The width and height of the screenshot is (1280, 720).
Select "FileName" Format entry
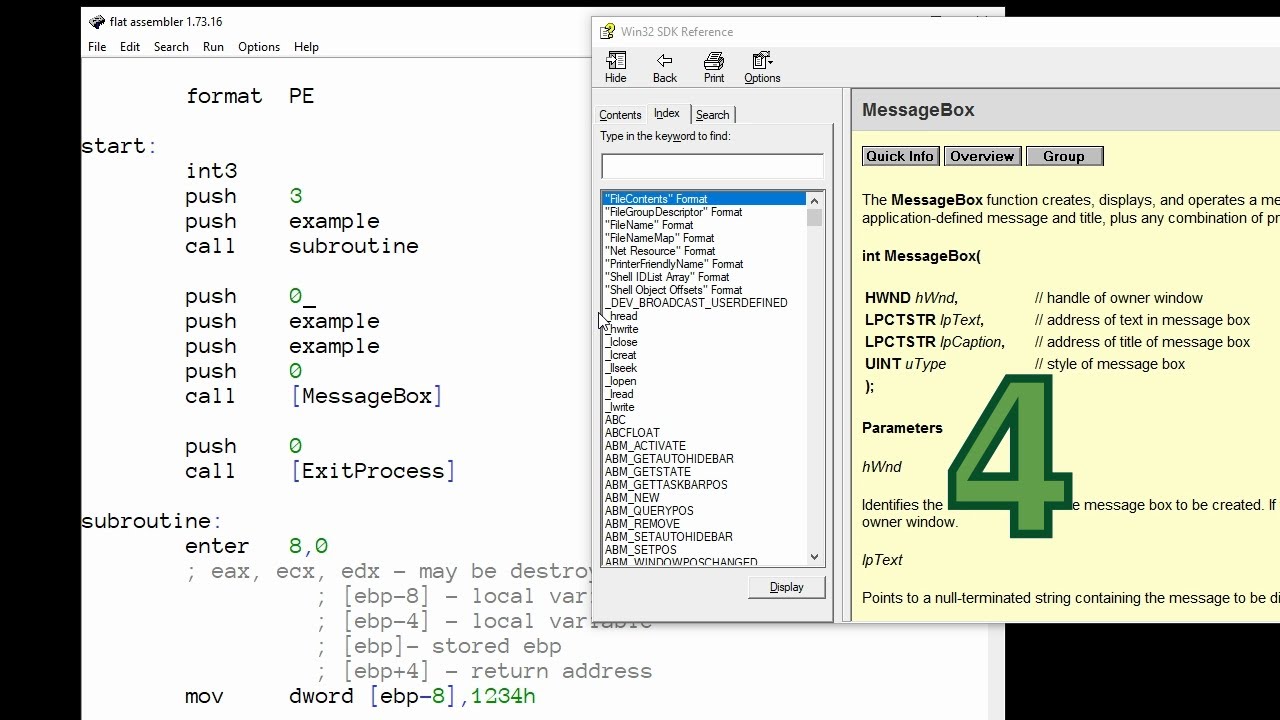[x=648, y=225]
